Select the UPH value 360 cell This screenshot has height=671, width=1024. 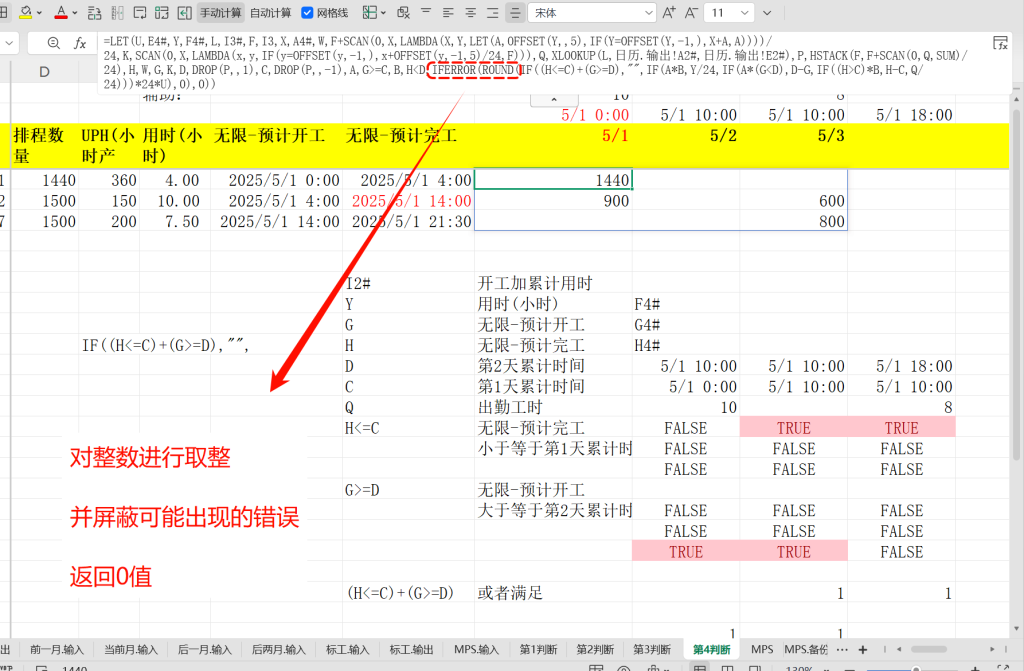click(109, 180)
